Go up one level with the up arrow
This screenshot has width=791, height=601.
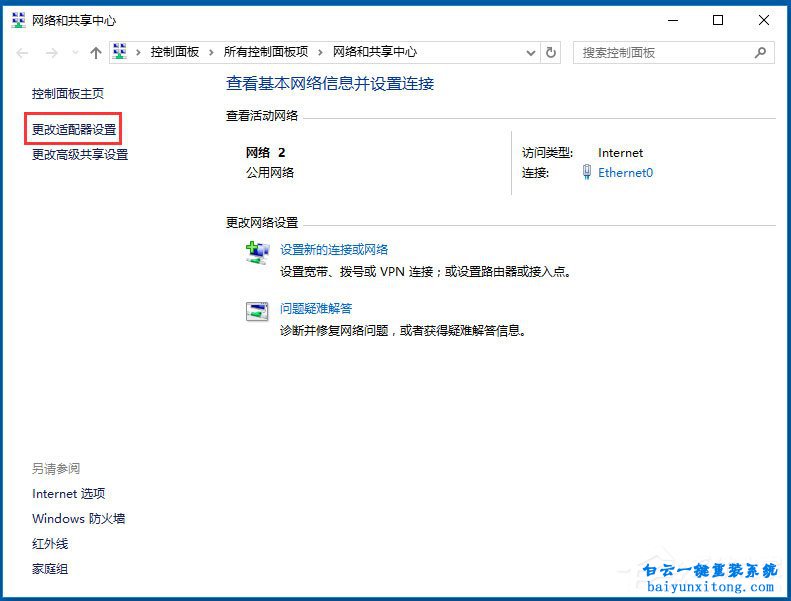coord(96,52)
